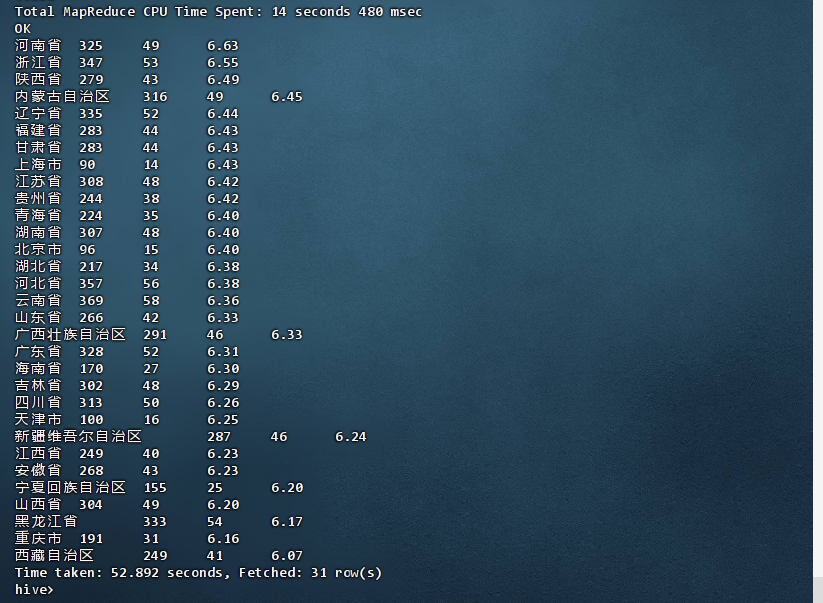
Task: Click the OK status line
Action: click(x=23, y=29)
